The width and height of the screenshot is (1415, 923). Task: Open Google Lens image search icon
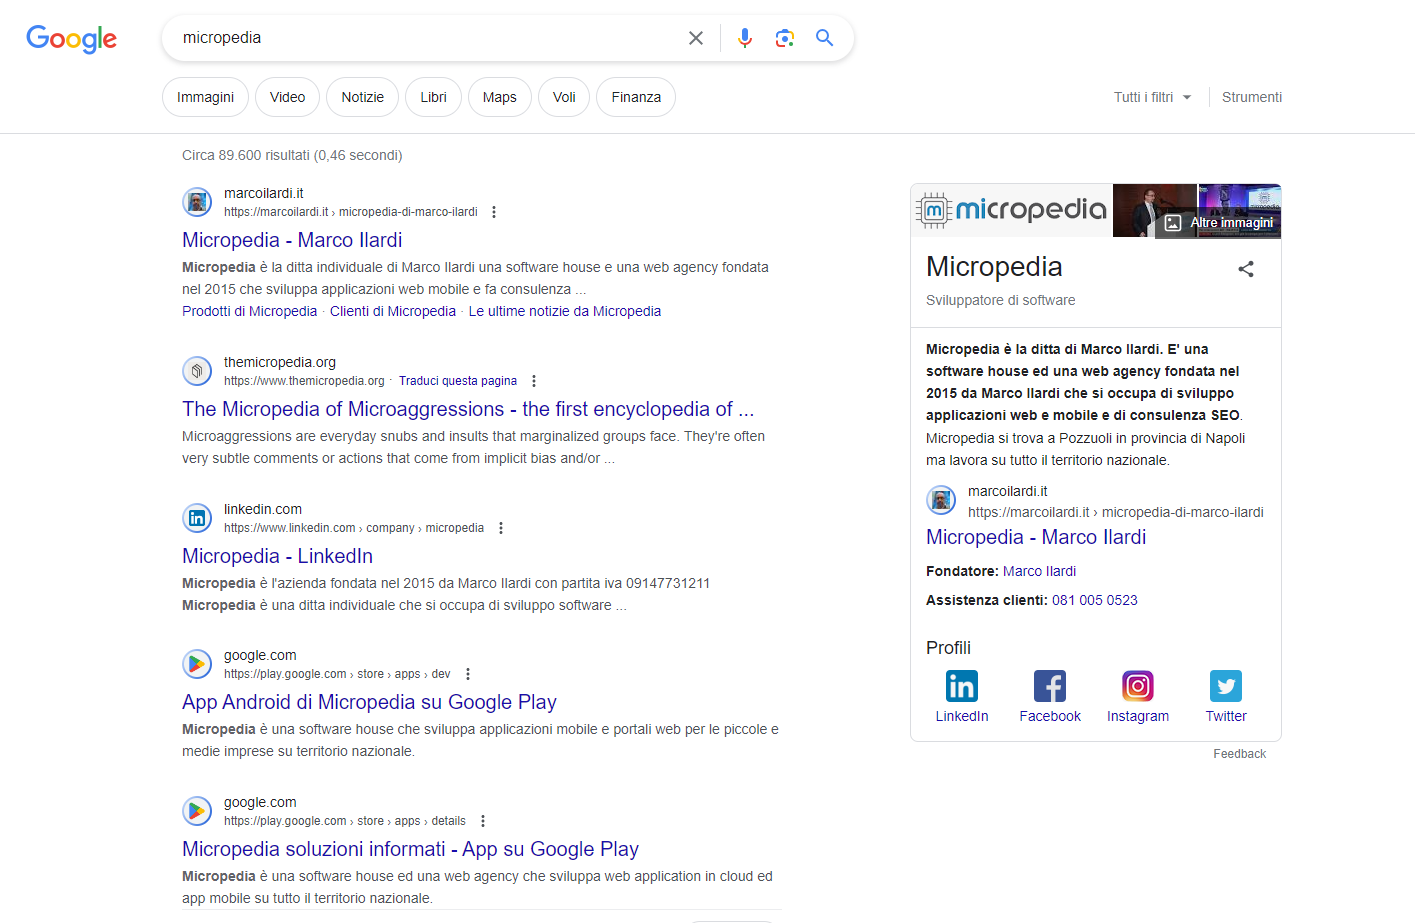click(x=784, y=37)
